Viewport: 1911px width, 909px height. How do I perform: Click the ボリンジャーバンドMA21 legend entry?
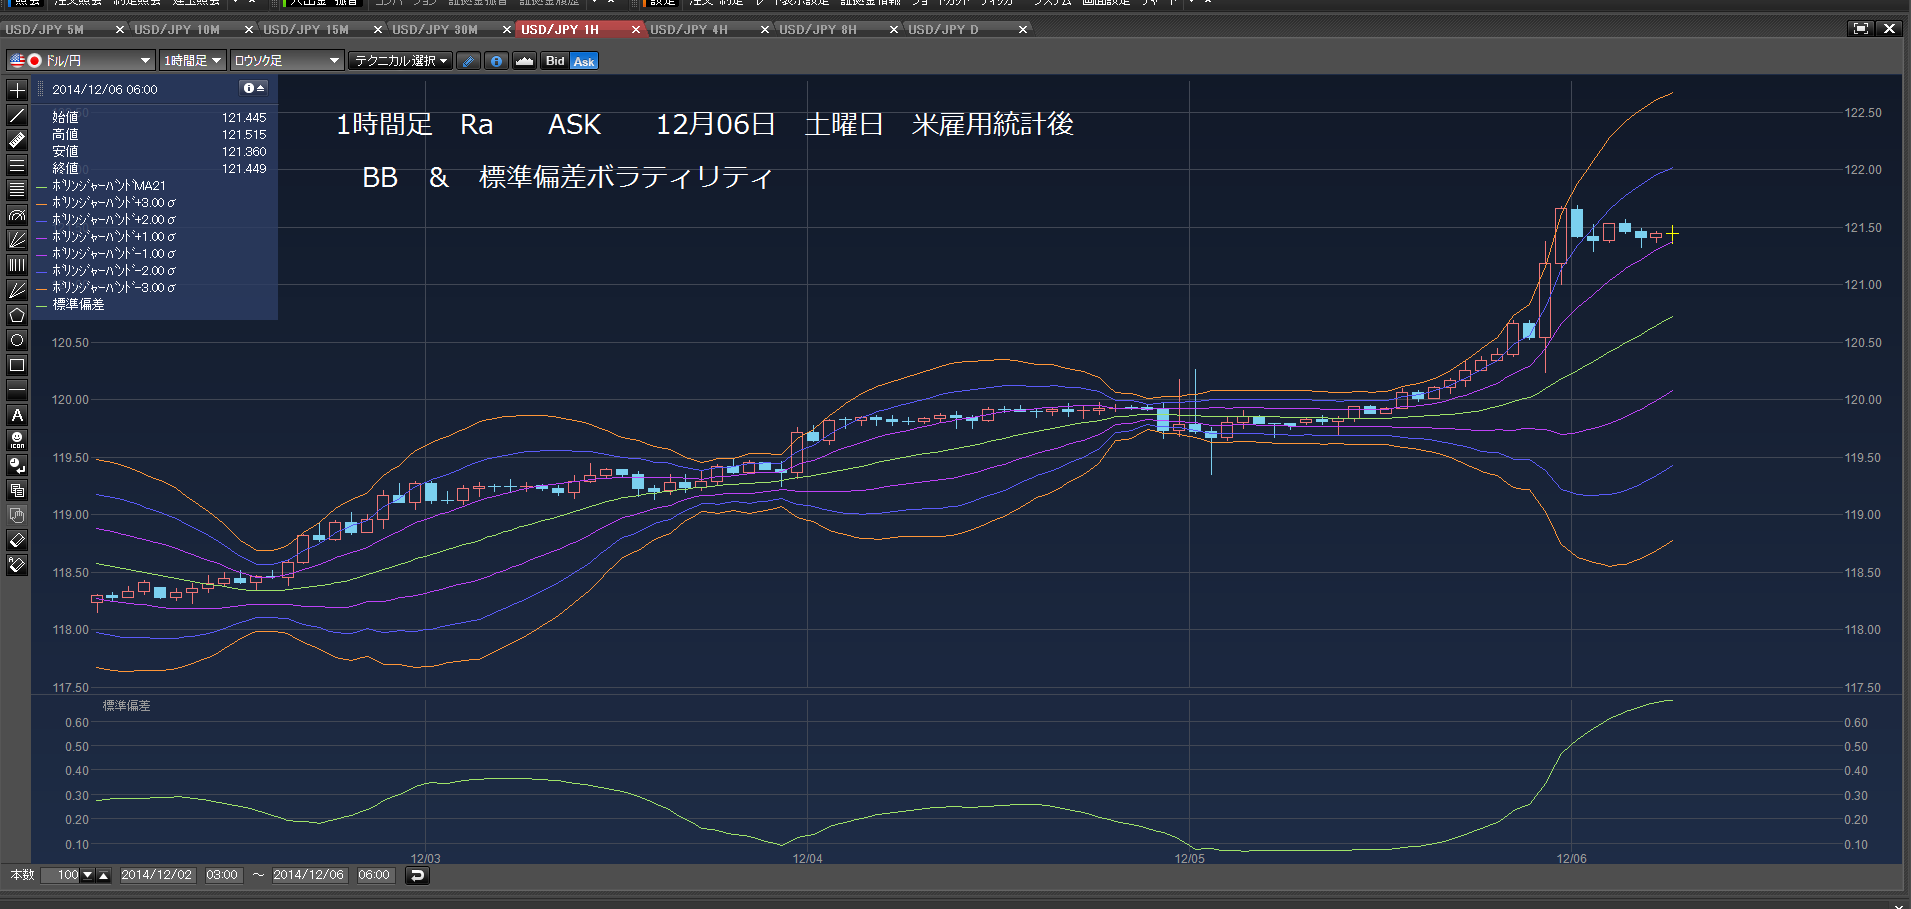108,186
